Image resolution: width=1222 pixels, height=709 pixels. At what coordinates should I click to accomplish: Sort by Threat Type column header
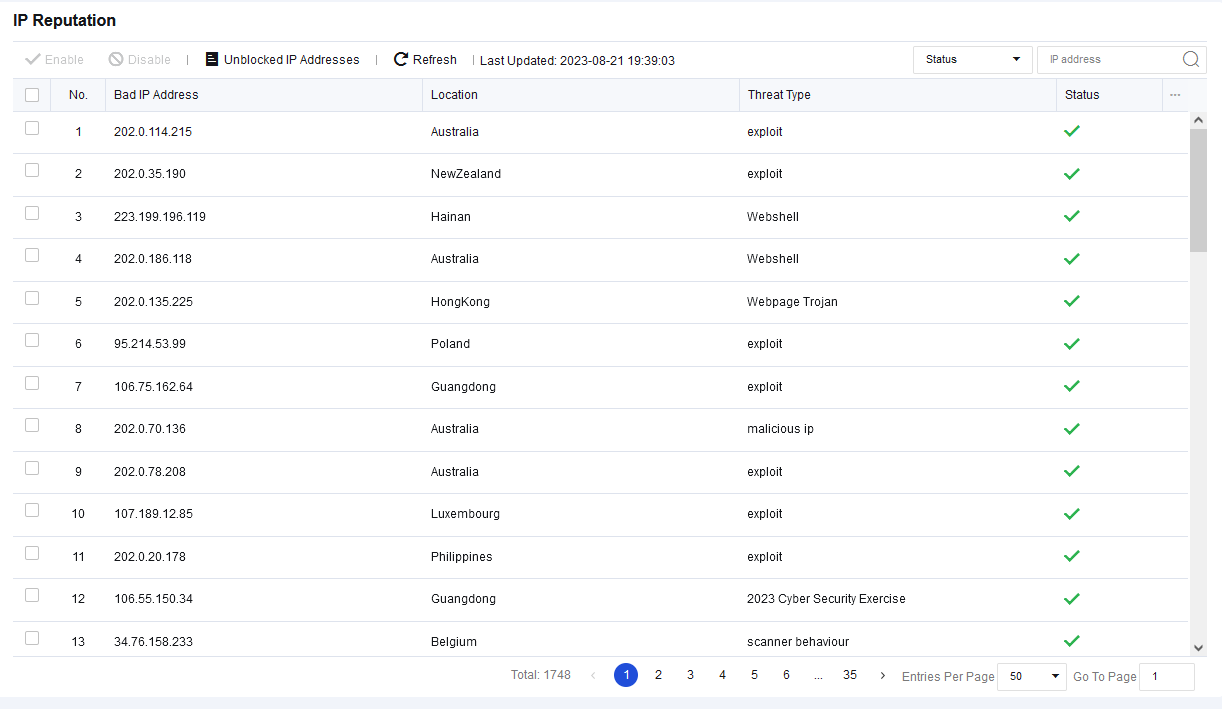click(778, 95)
